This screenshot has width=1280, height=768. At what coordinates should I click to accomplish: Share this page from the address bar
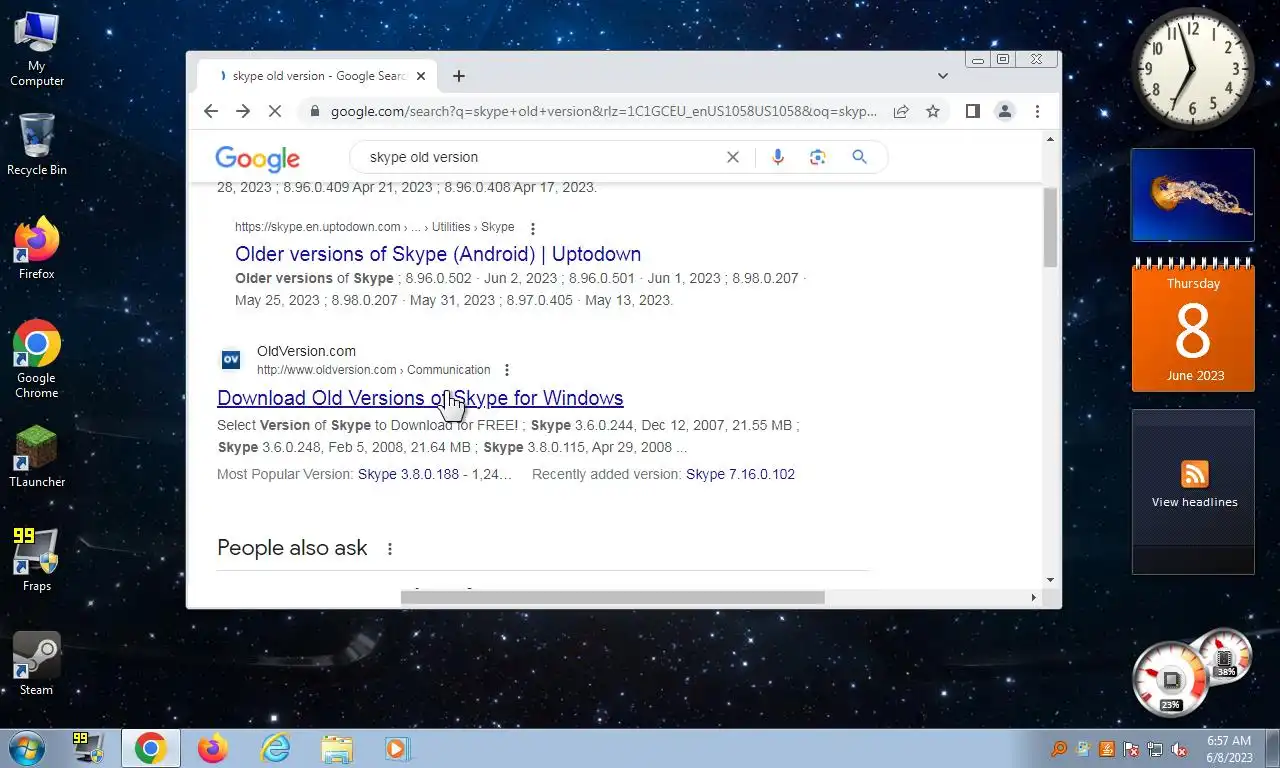(x=901, y=111)
